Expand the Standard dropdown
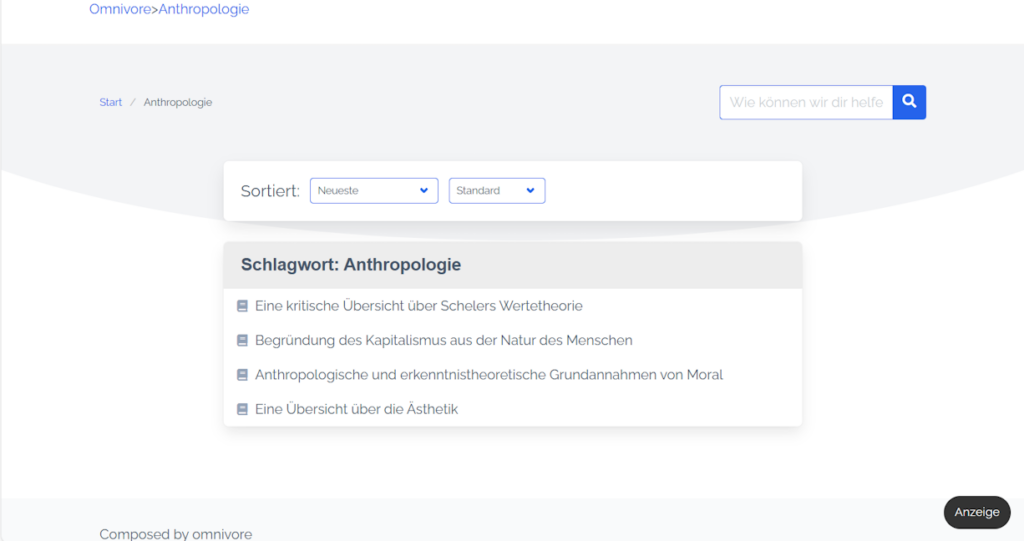Viewport: 1024px width, 541px height. click(496, 191)
